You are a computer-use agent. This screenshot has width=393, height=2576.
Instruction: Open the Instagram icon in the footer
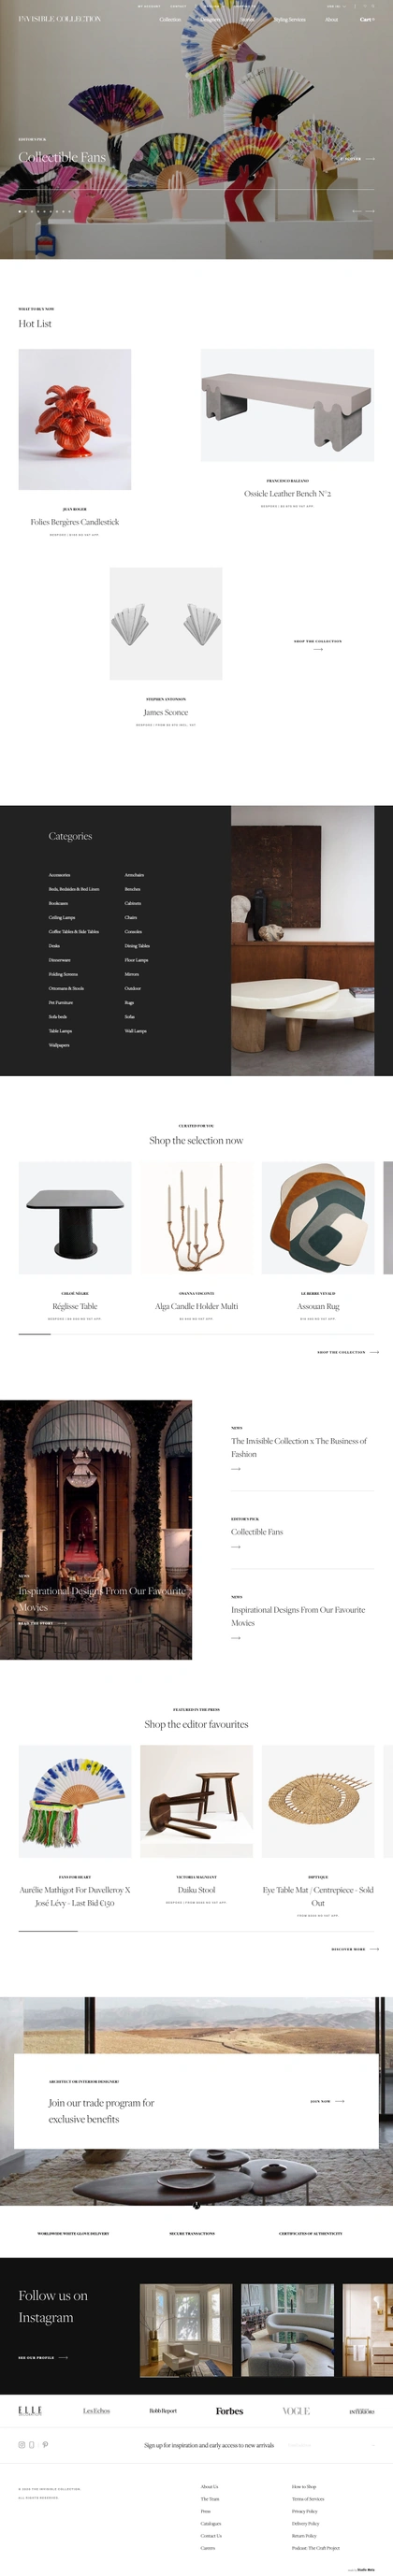tap(21, 2444)
